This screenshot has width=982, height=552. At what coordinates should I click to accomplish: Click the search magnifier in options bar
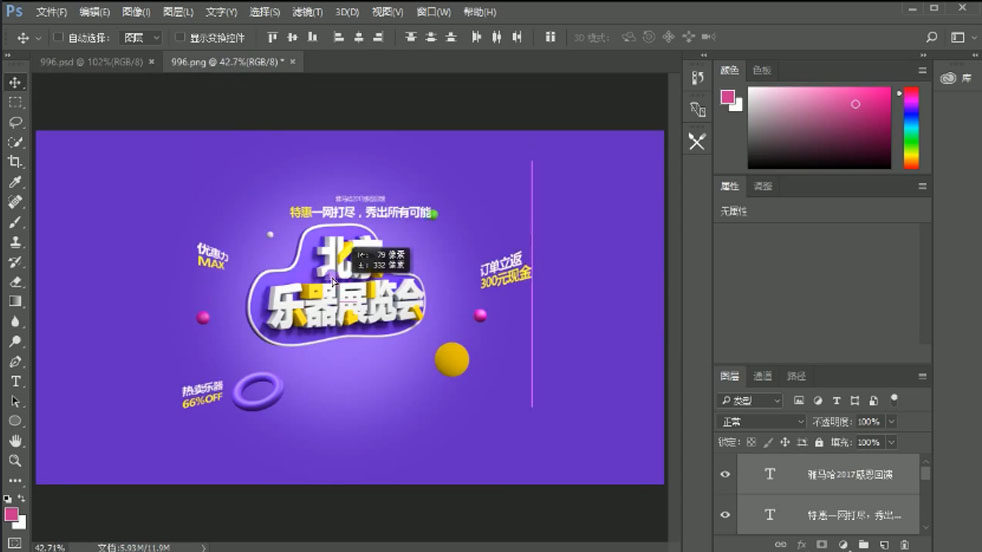point(932,38)
